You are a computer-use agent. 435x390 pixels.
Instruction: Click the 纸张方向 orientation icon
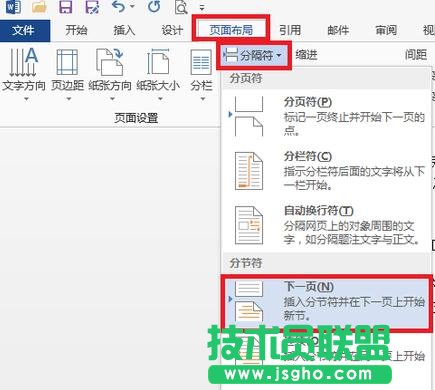110,62
